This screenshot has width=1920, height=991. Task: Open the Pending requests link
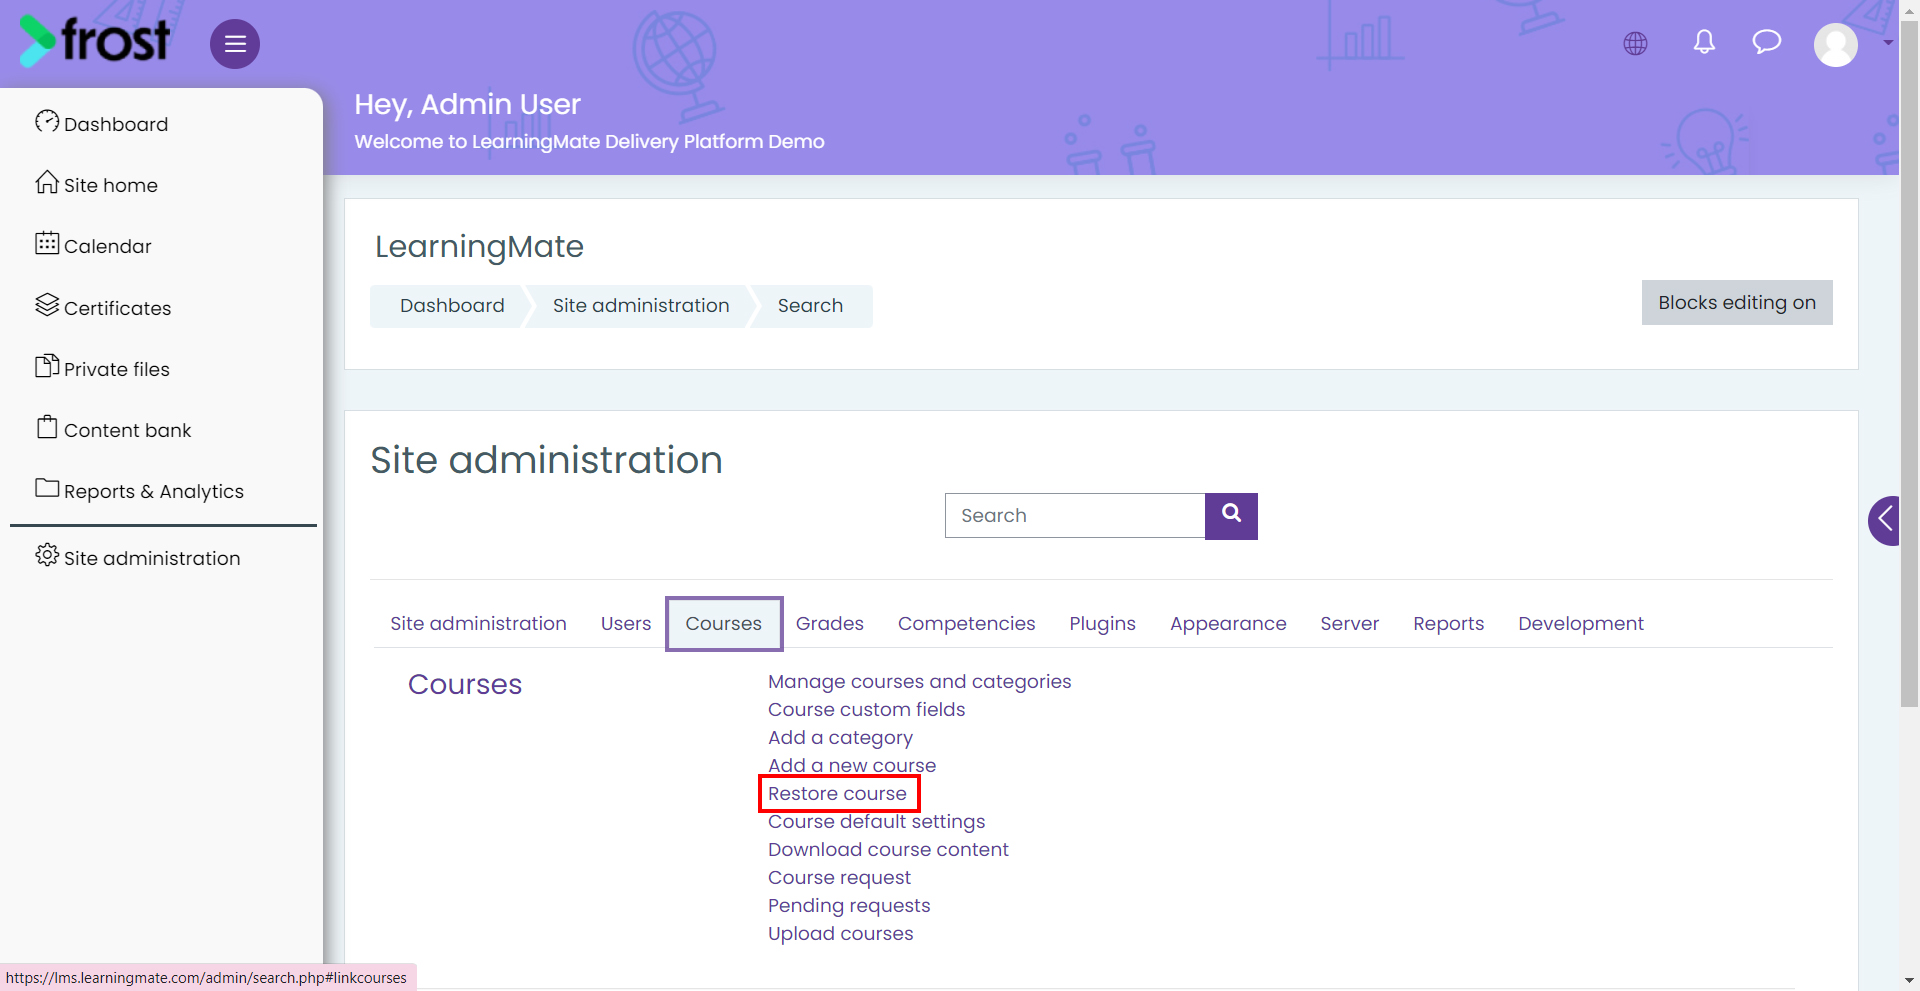[x=849, y=906]
